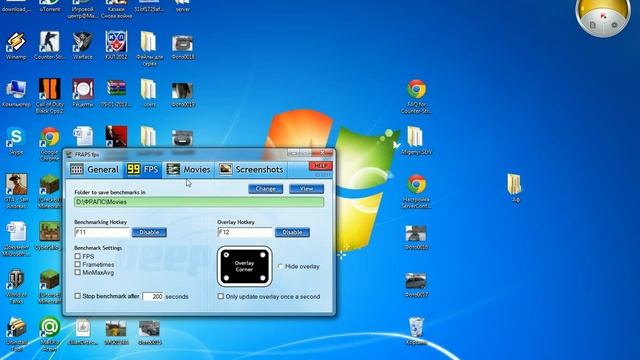Select the Hide overlay radio option
Viewport: 640px width, 360px height.
tap(280, 267)
